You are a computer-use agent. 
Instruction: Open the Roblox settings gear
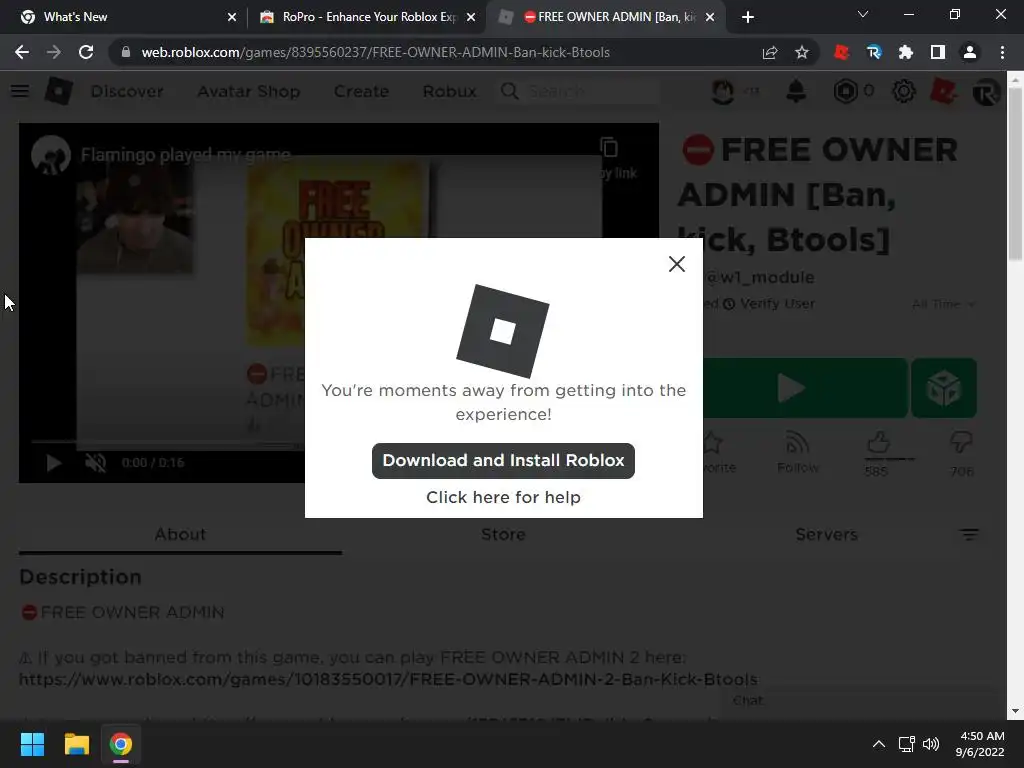click(x=904, y=91)
